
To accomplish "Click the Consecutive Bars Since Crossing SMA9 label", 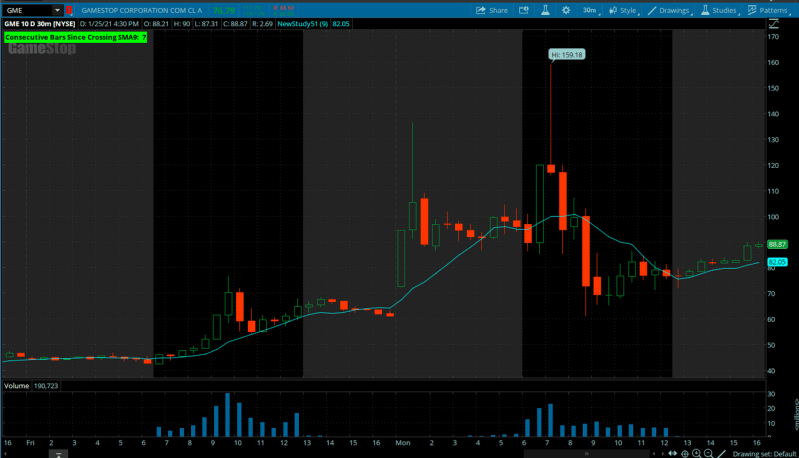I will click(x=75, y=37).
